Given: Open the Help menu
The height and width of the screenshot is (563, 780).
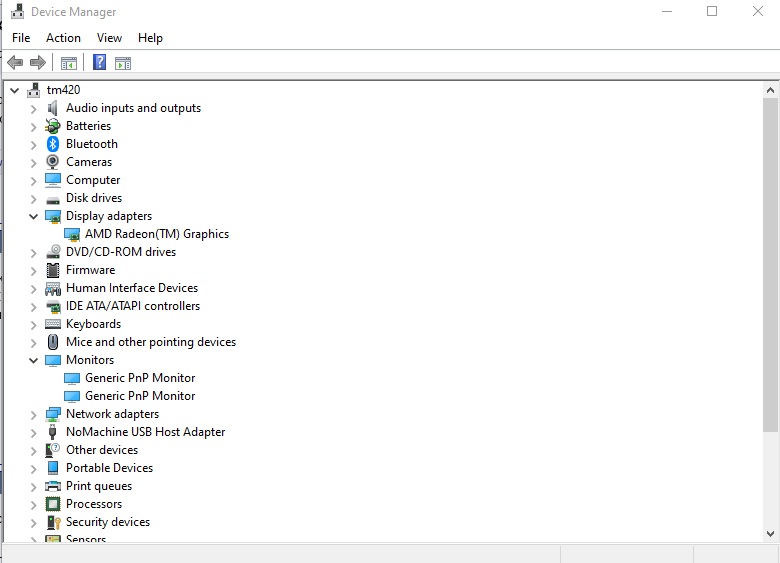Looking at the screenshot, I should pos(150,38).
